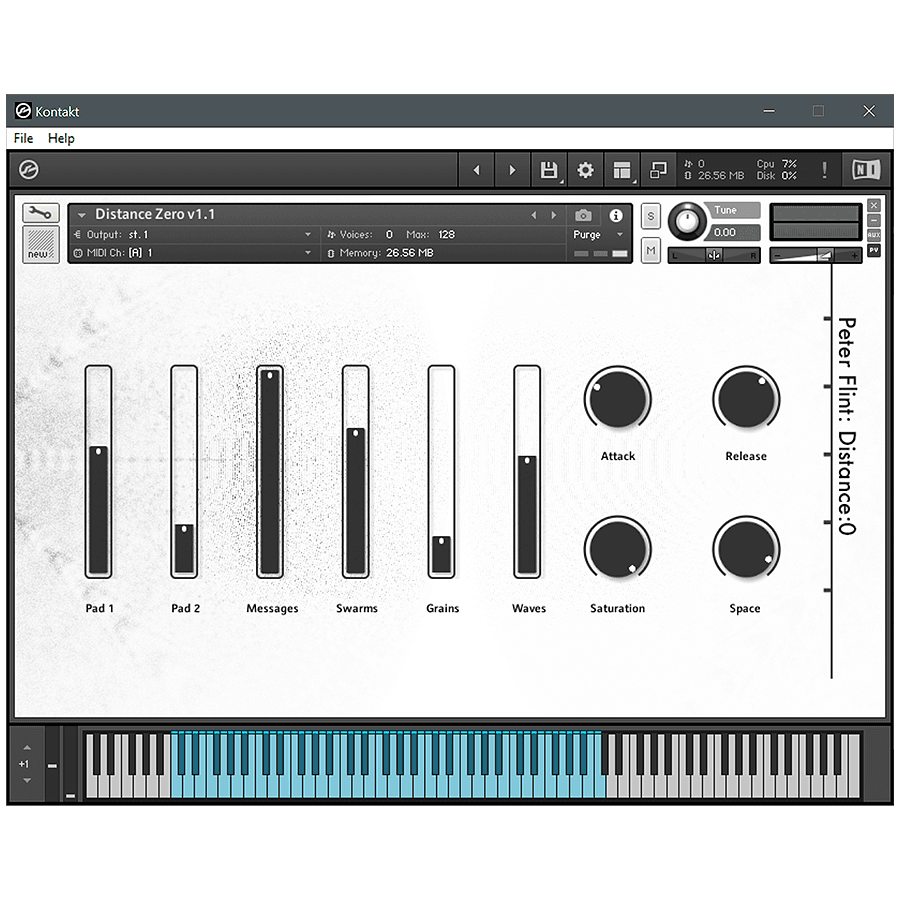Shift keyboard octave down arrow
Viewport: 900px width, 900px height.
coord(27,781)
